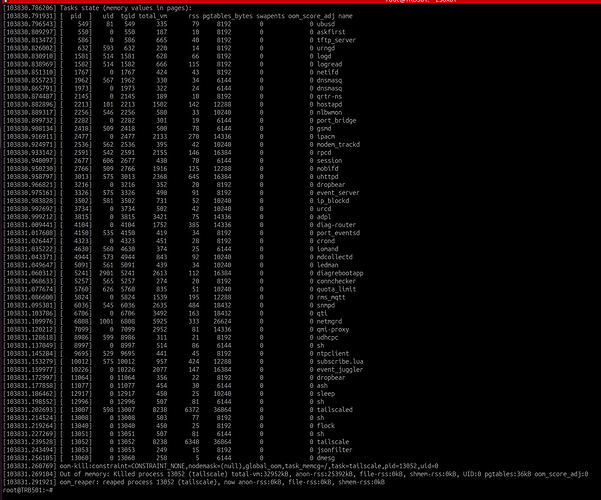The width and height of the screenshot is (601, 500).
Task: Click the process name 'session'
Action: tap(329, 161)
